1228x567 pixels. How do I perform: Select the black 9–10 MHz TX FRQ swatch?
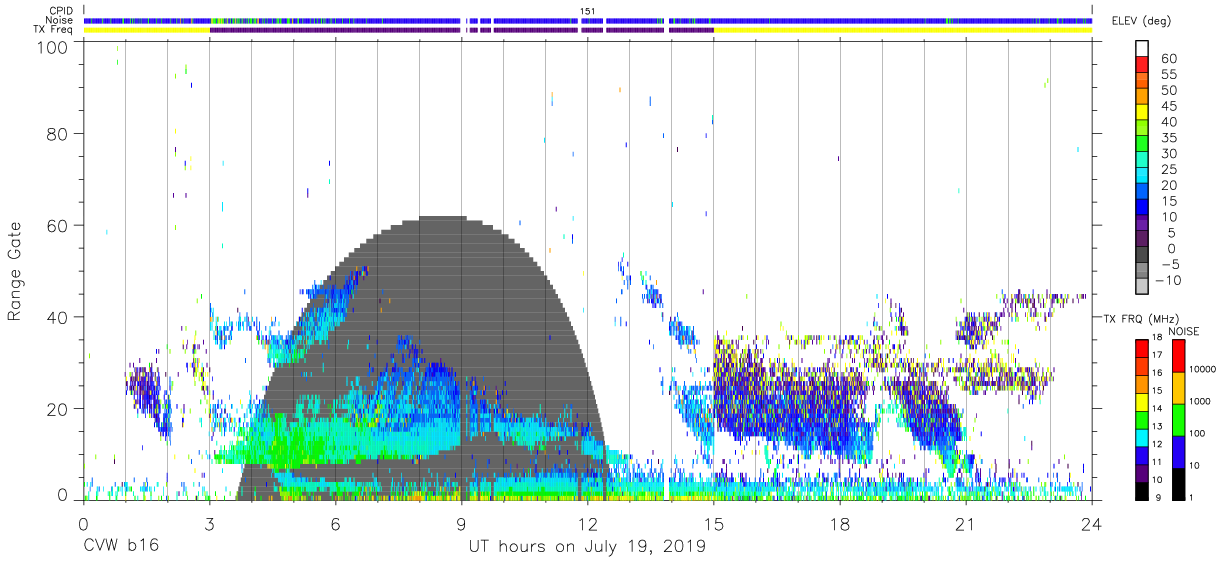click(1142, 491)
